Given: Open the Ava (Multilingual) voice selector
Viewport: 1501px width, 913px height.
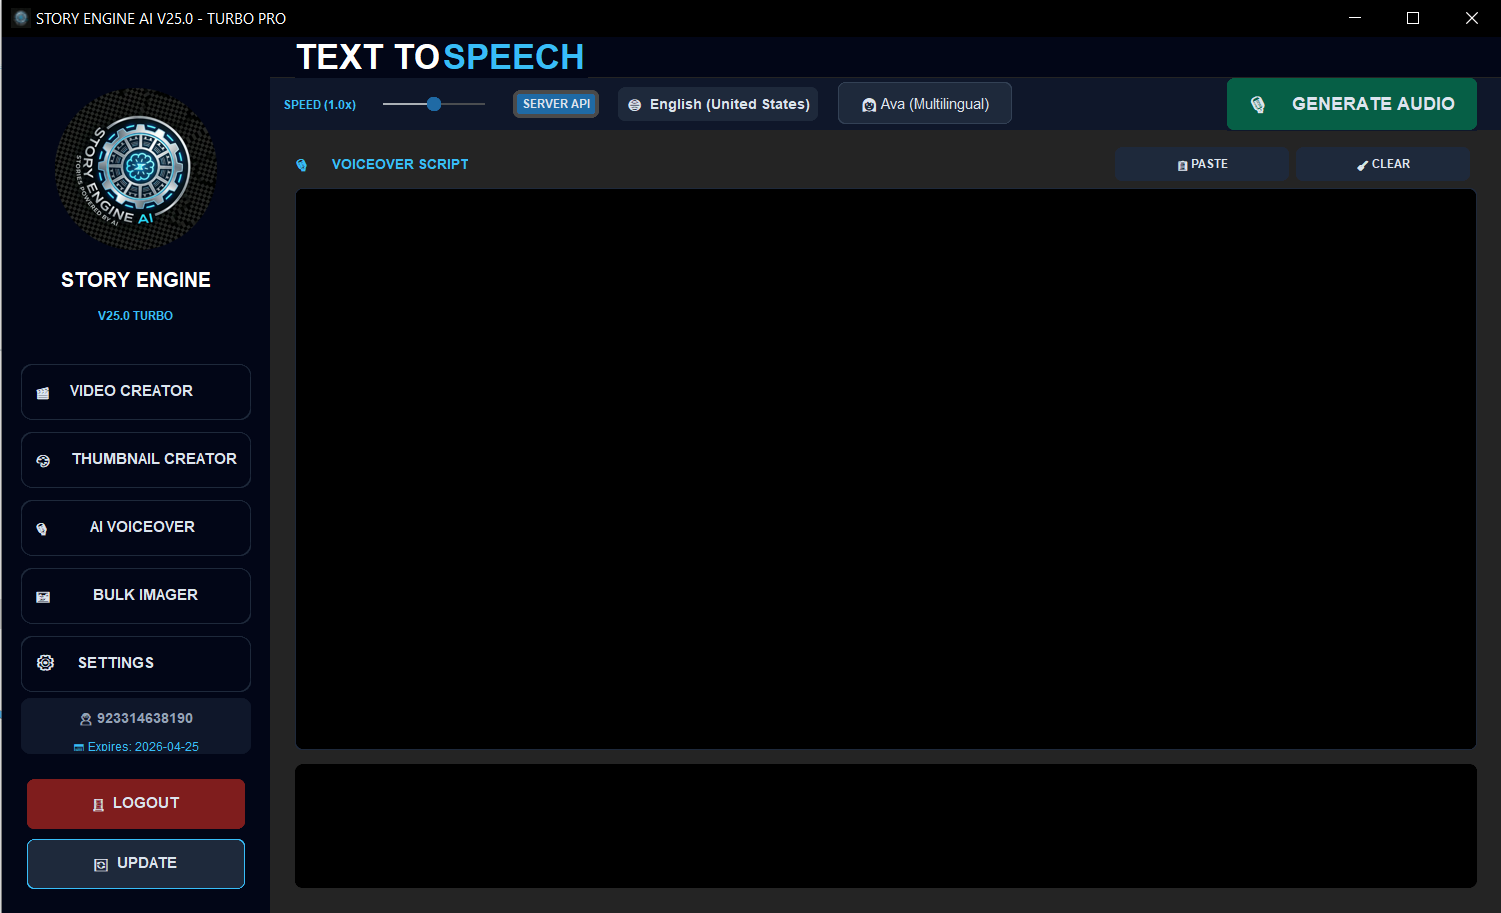Looking at the screenshot, I should coord(924,103).
